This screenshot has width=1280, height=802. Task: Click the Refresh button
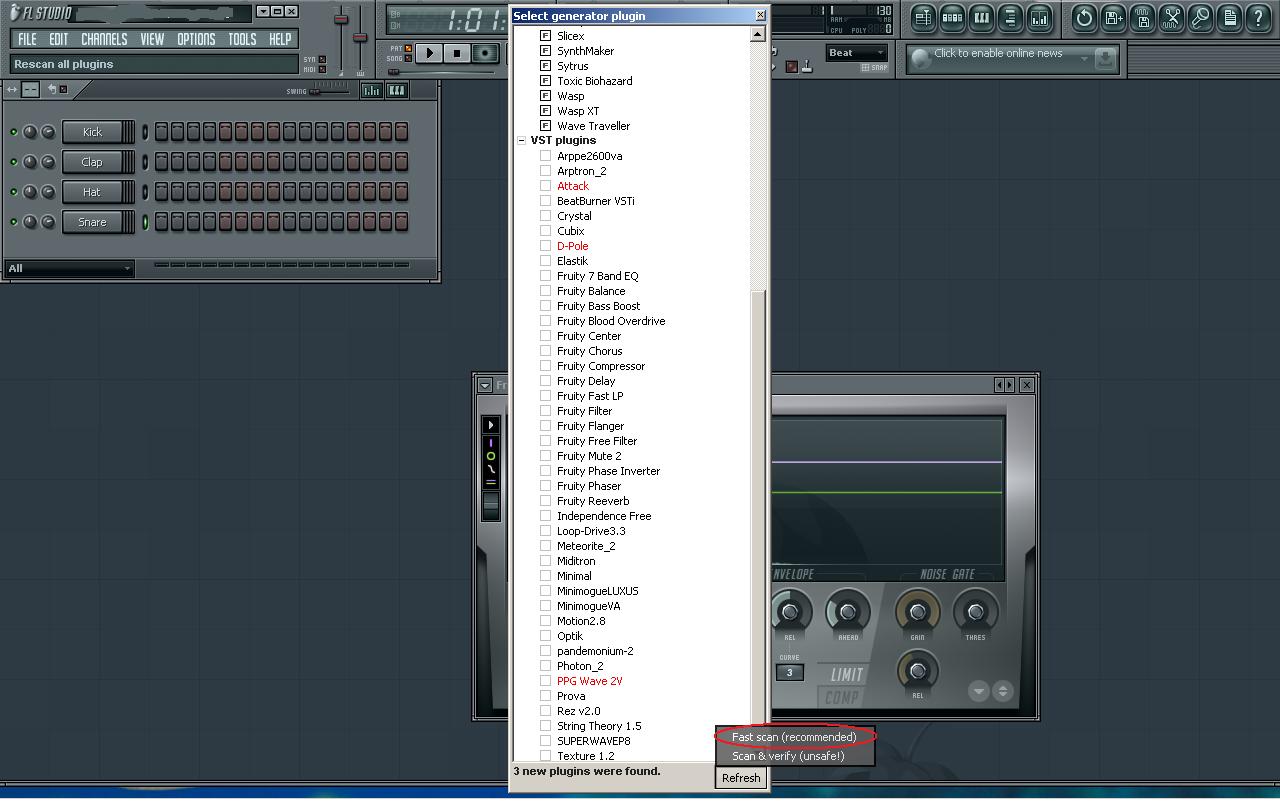(x=741, y=778)
